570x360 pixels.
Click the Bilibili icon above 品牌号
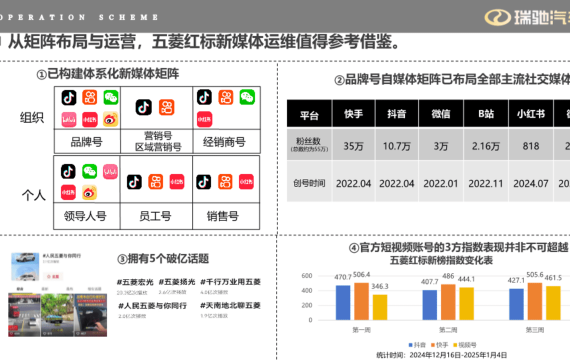[69, 120]
